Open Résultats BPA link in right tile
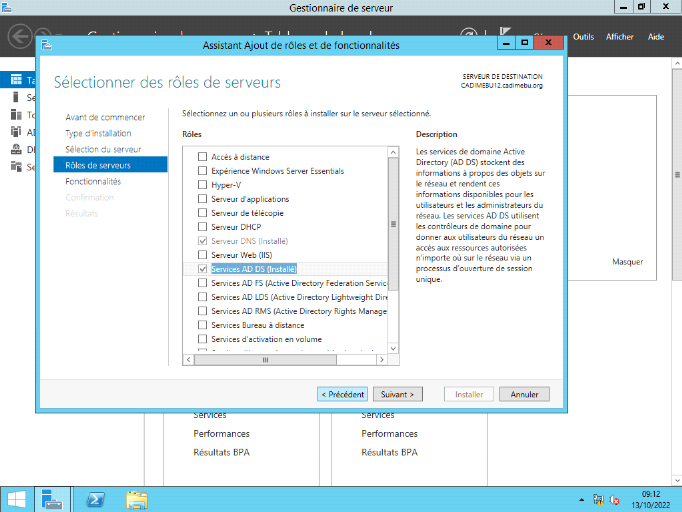This screenshot has width=682, height=512. click(389, 452)
